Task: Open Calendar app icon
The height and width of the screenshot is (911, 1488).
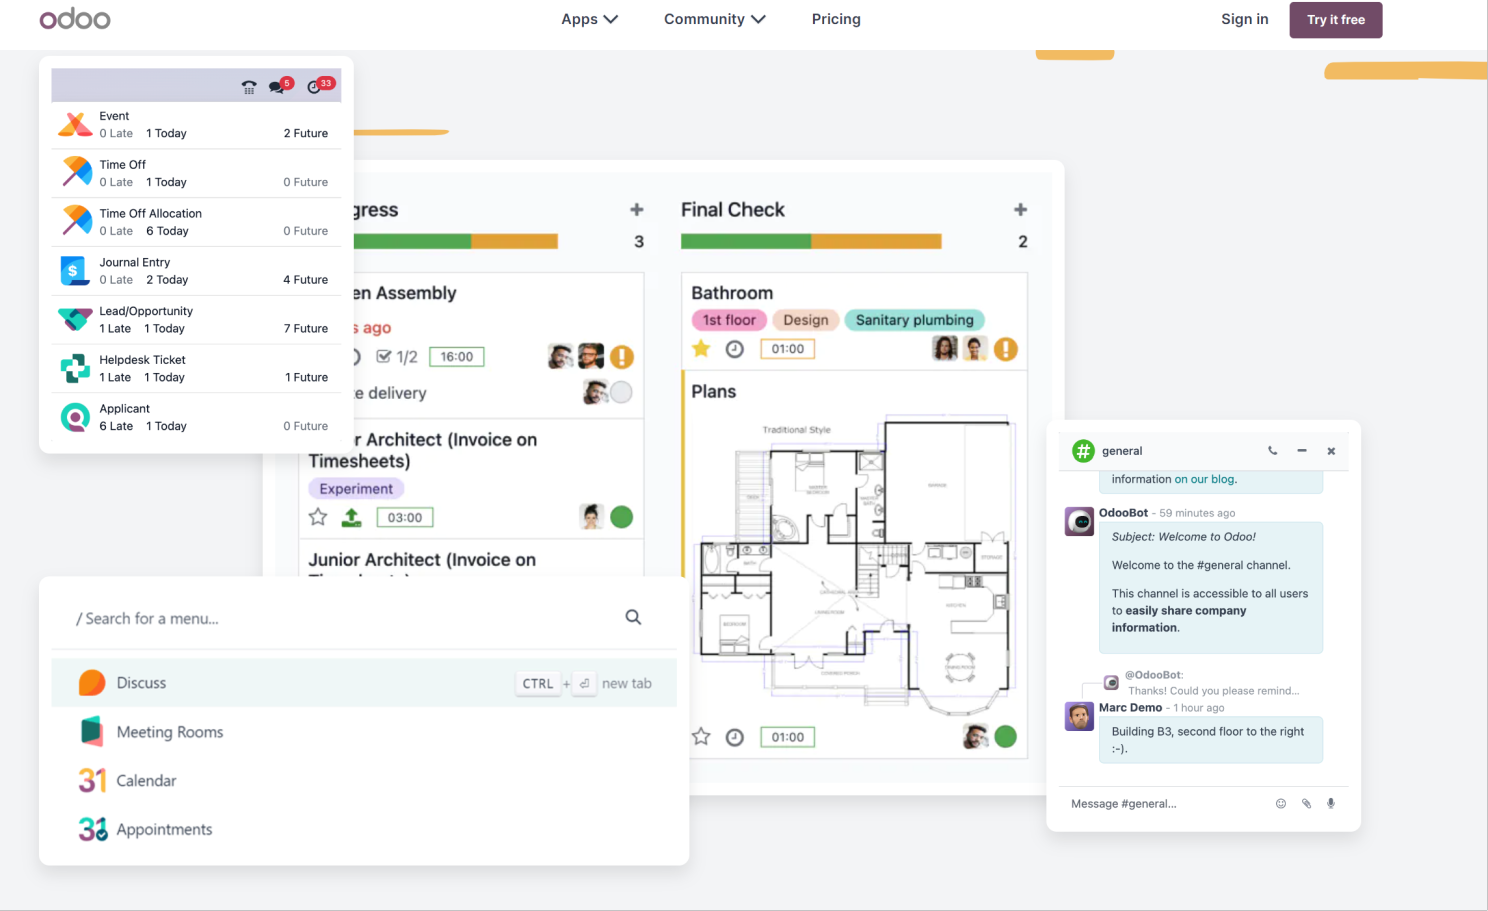Action: 92,780
